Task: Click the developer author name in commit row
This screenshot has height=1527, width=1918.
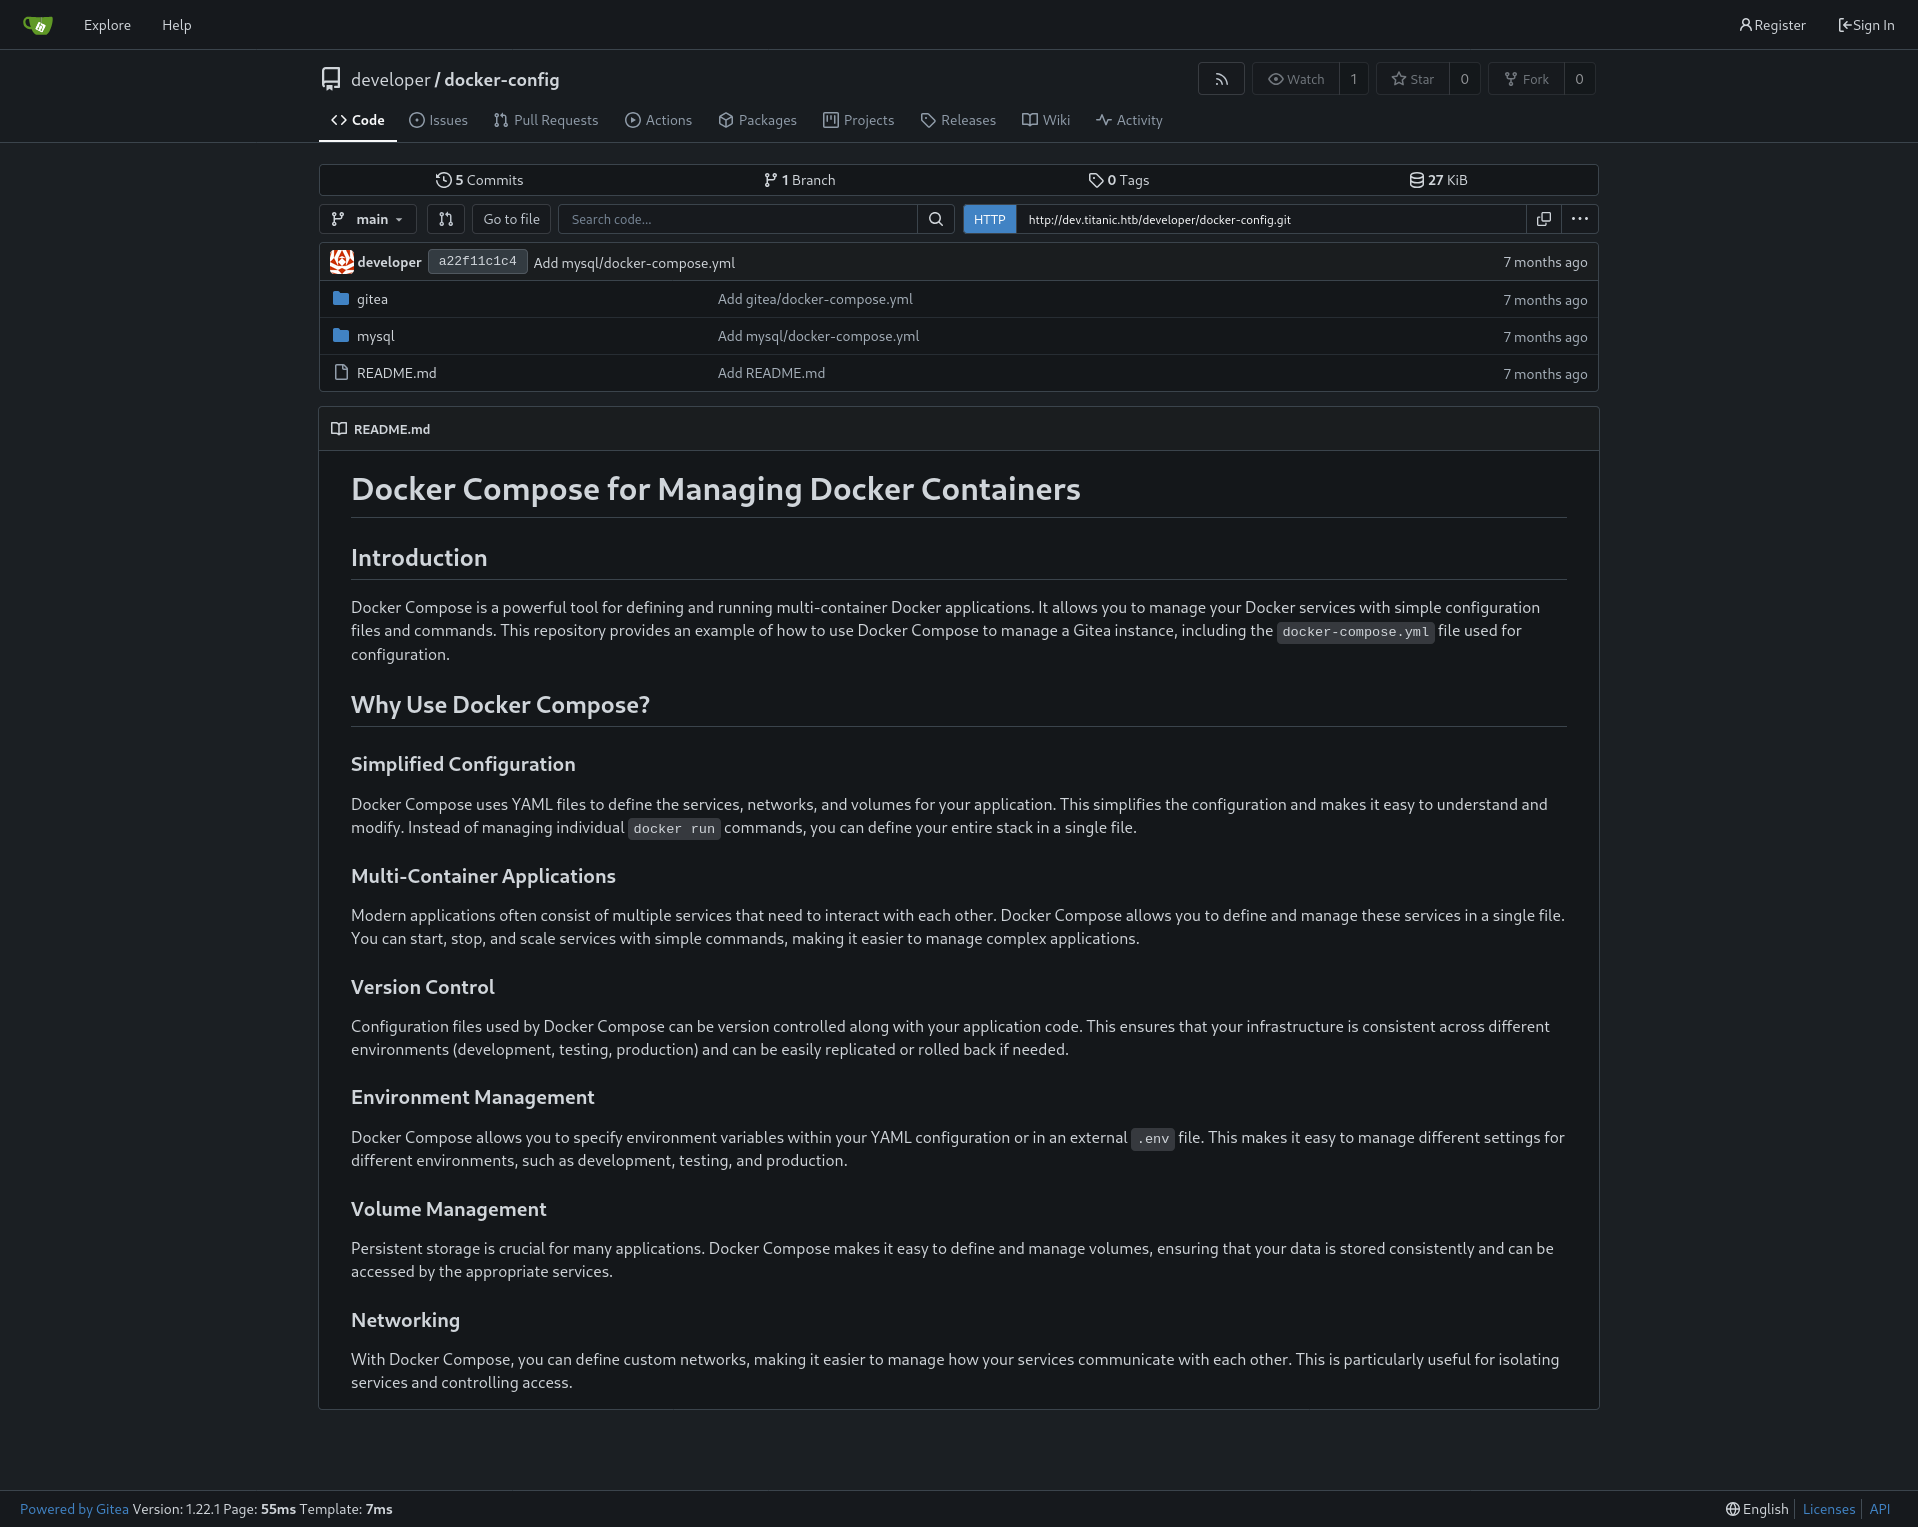Action: click(389, 262)
